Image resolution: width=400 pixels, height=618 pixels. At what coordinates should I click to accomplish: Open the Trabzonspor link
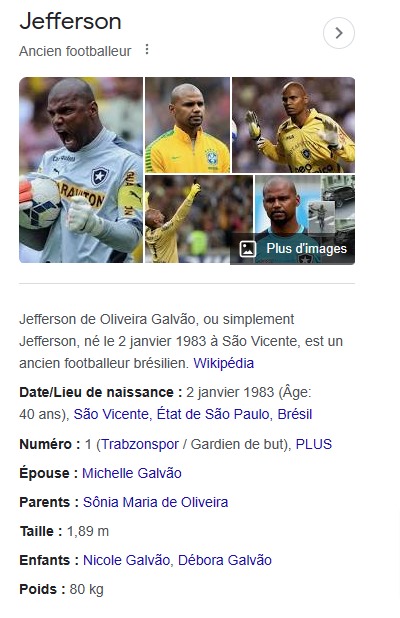point(140,444)
